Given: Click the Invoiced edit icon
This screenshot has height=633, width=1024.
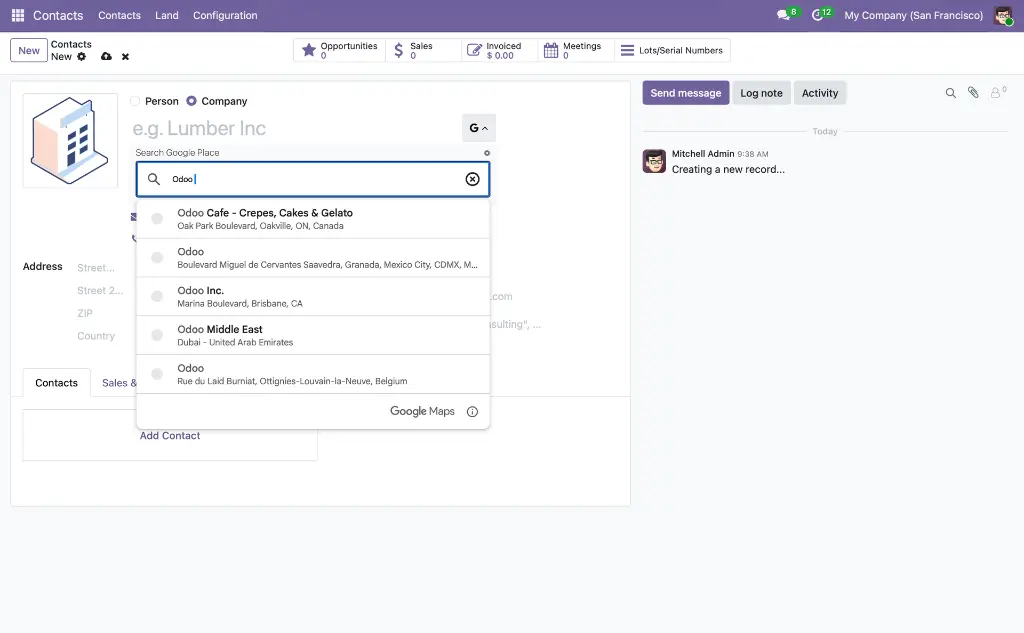Looking at the screenshot, I should coord(474,50).
